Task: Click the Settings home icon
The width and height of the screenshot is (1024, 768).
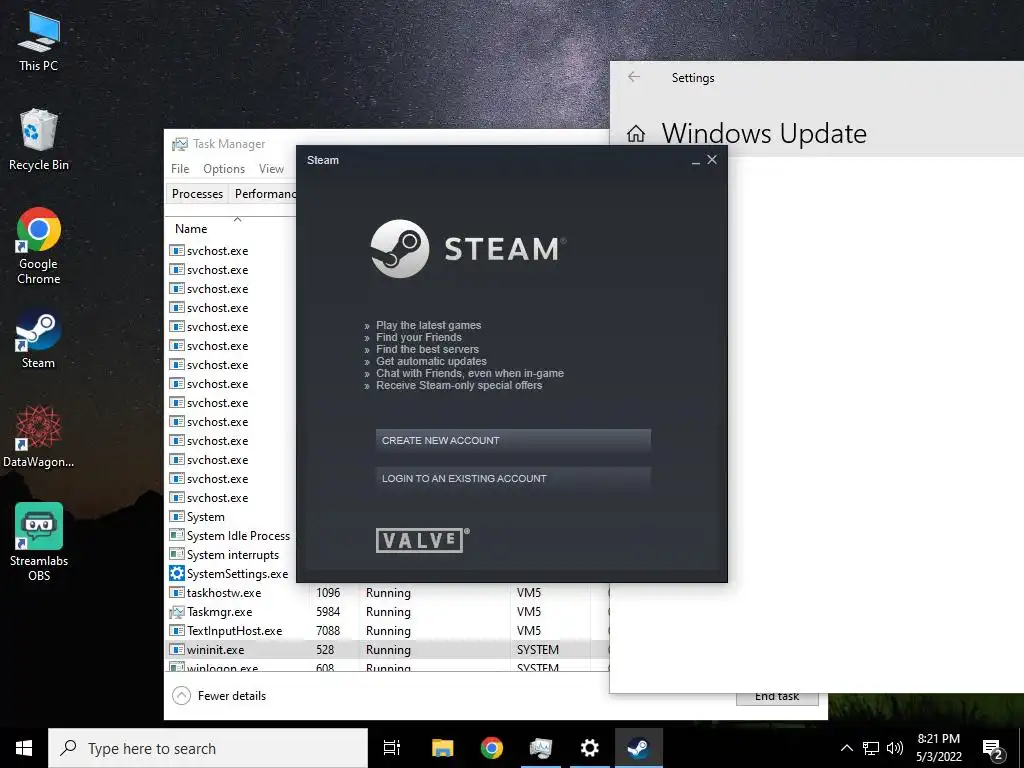Action: click(x=635, y=134)
